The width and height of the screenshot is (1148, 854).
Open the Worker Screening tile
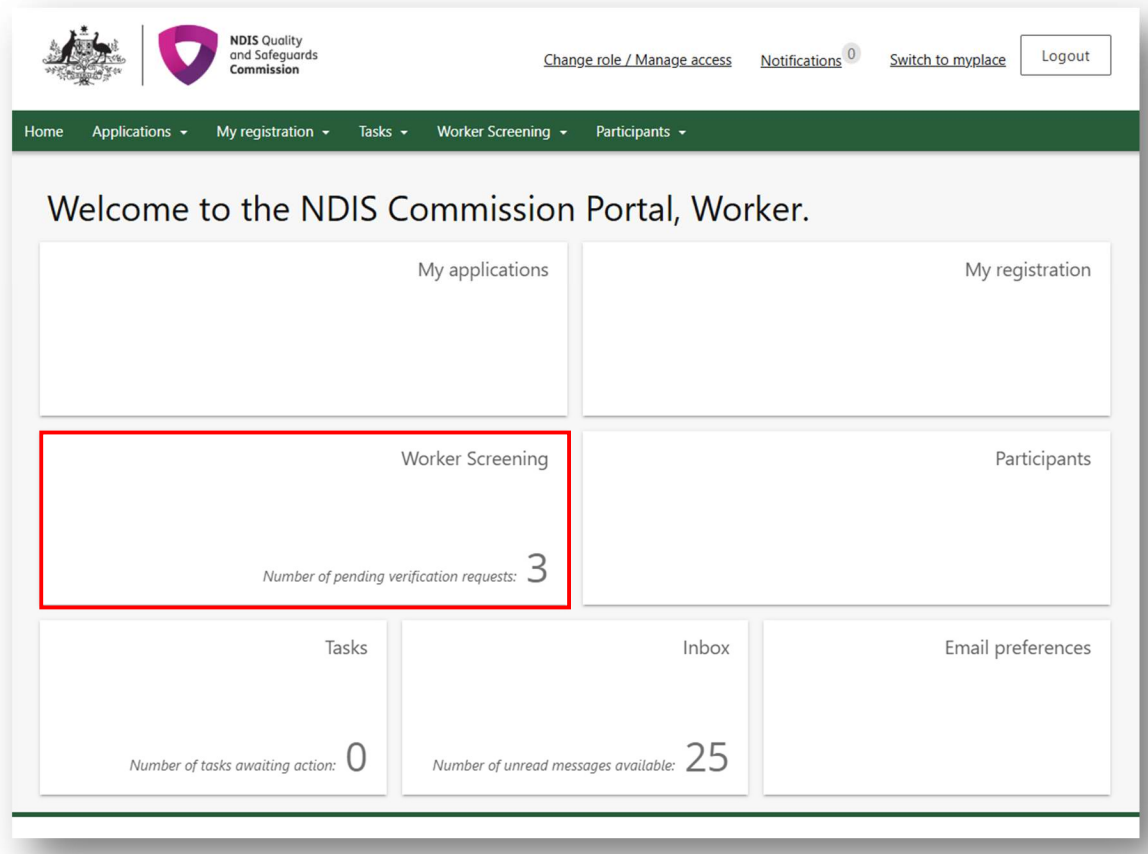tap(304, 518)
